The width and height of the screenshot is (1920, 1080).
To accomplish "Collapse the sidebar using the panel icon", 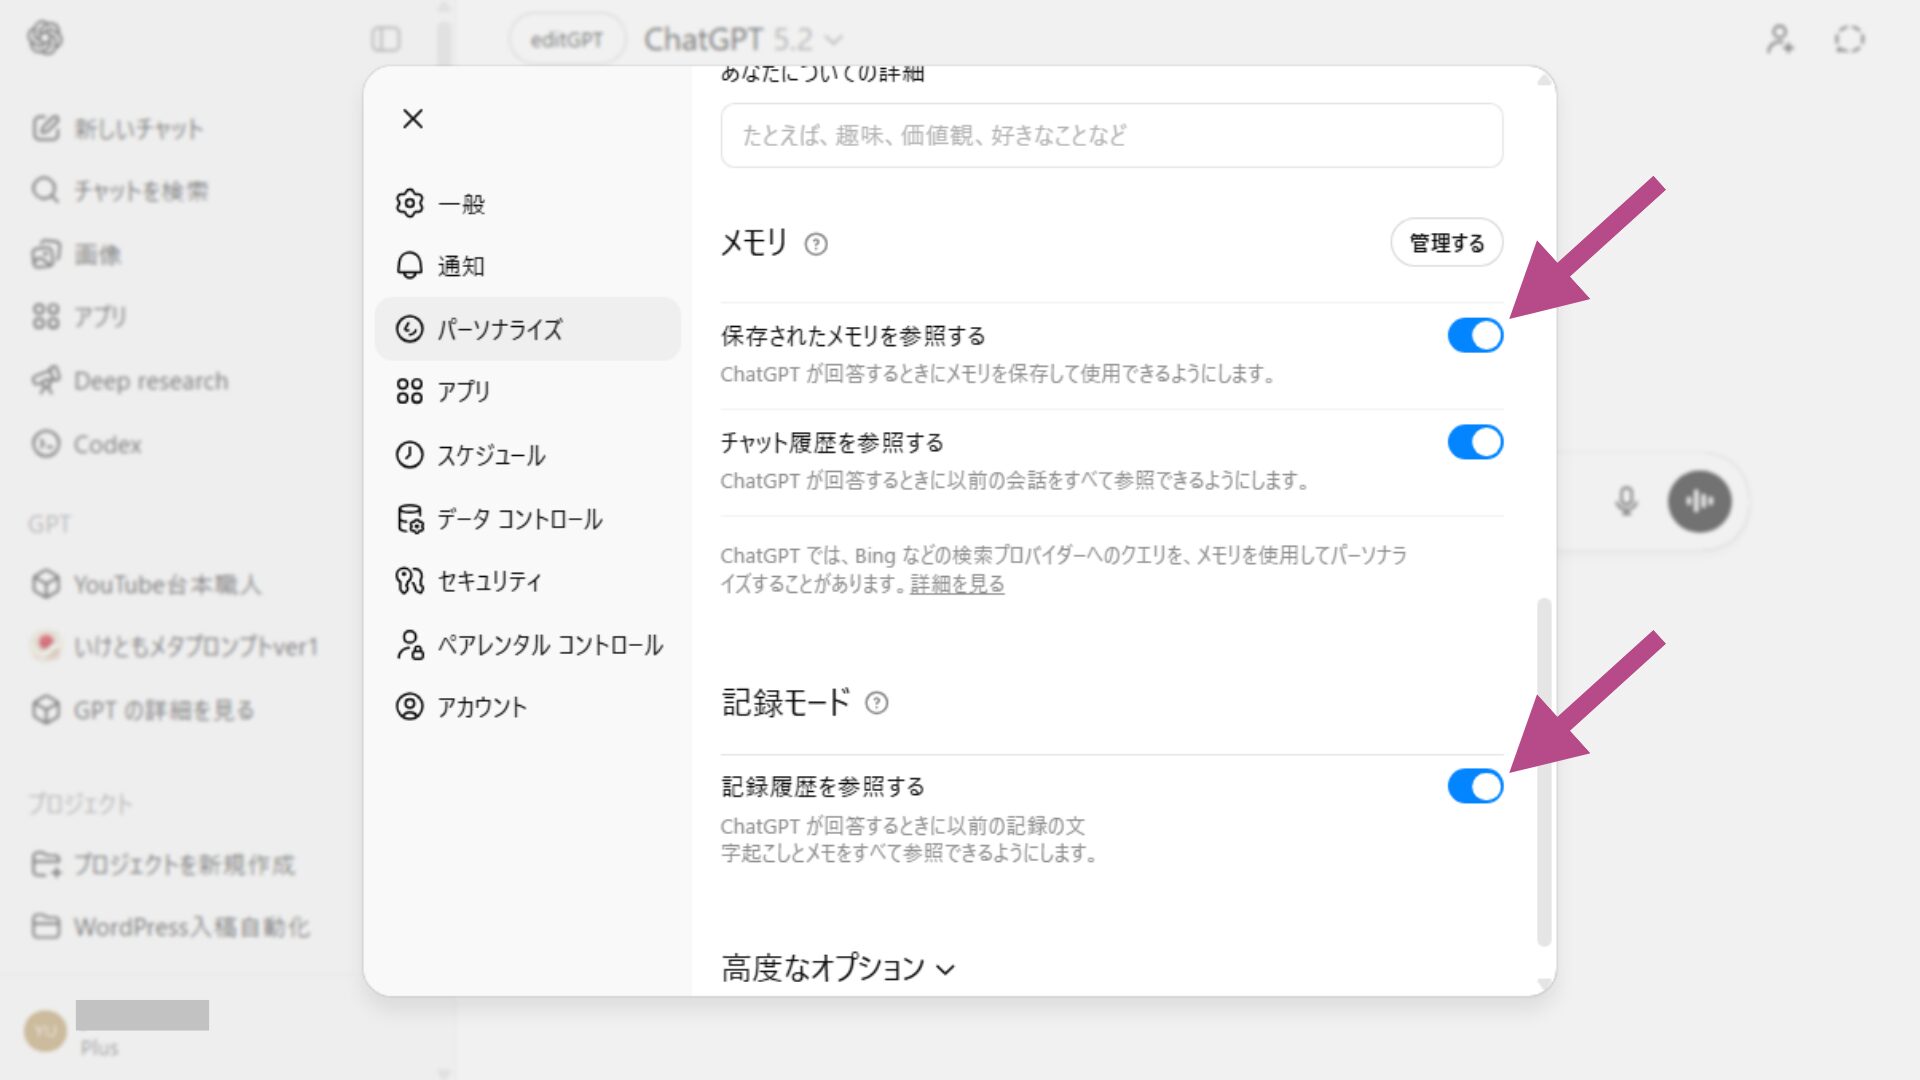I will click(386, 39).
